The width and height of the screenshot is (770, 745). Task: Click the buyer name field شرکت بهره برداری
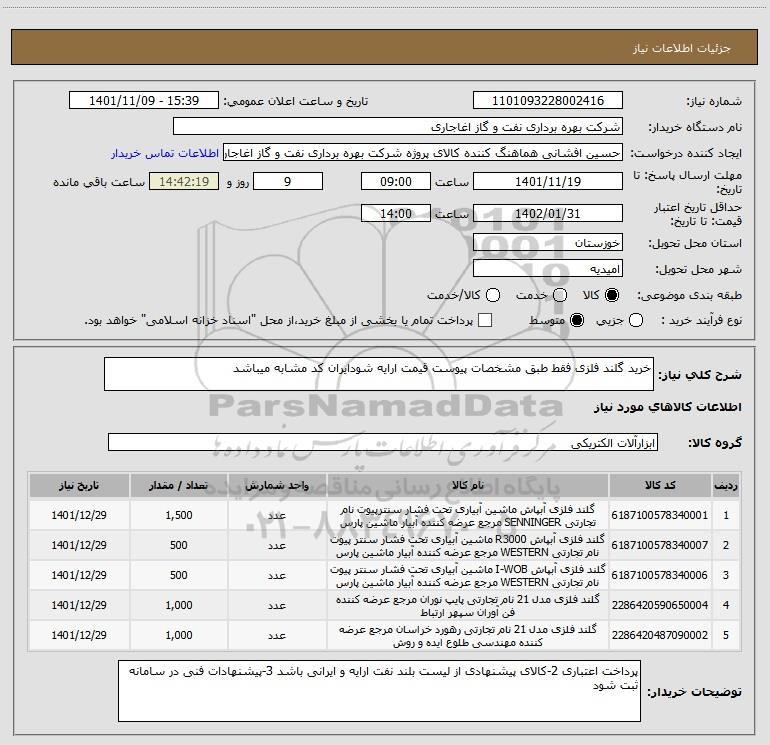tap(398, 126)
